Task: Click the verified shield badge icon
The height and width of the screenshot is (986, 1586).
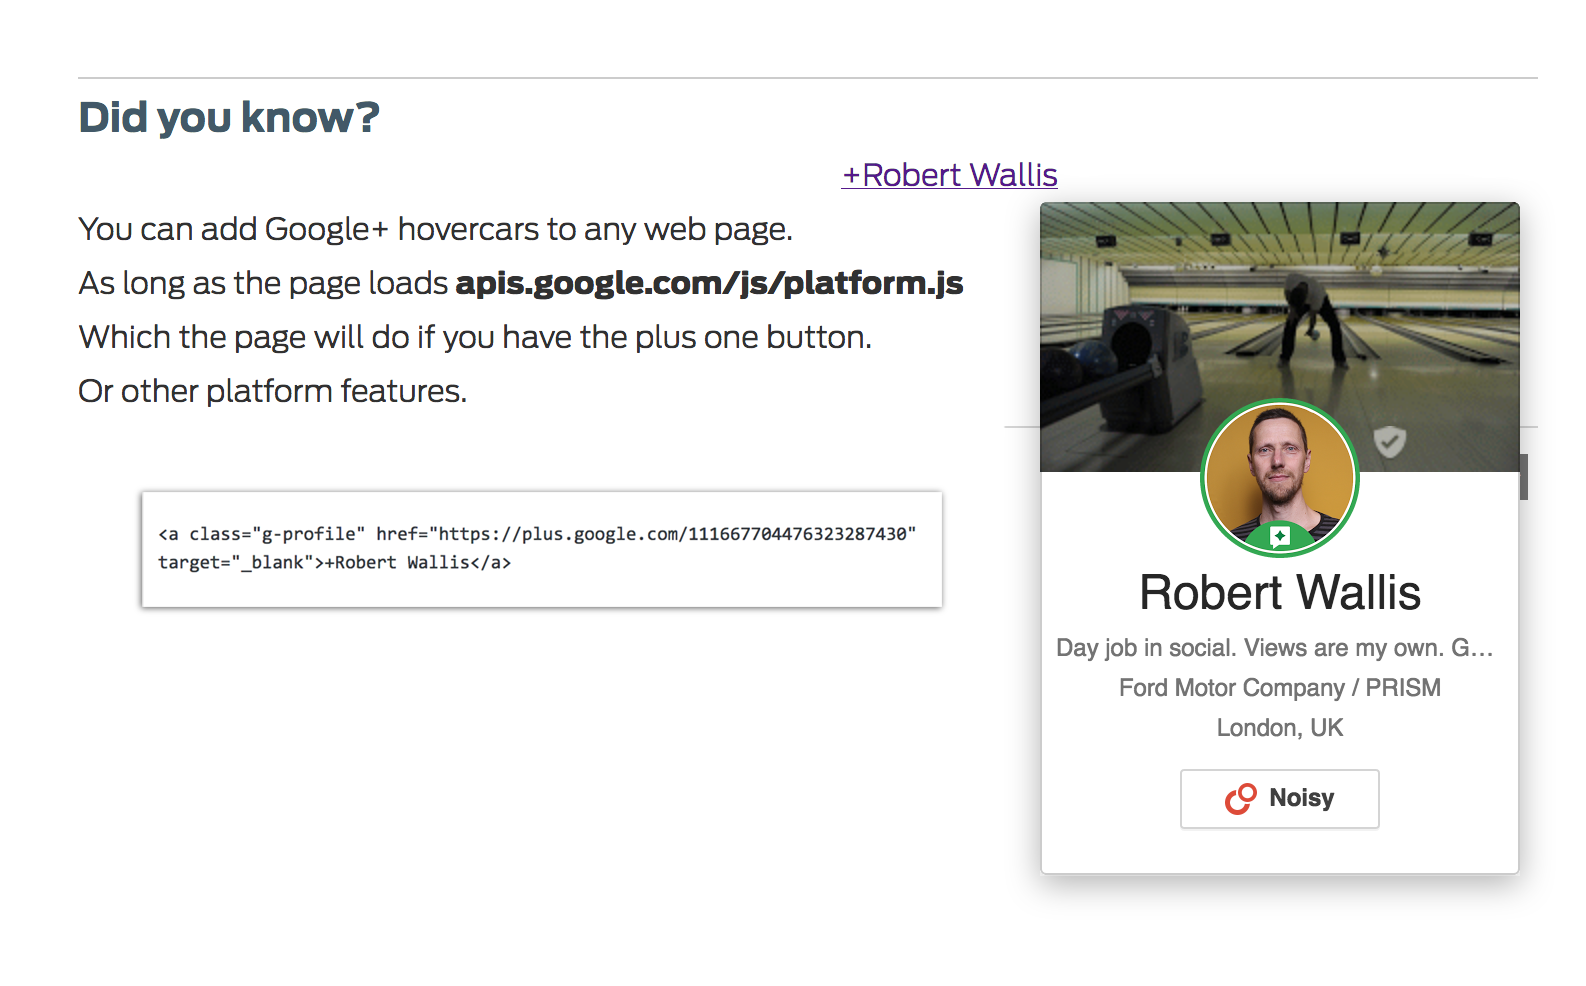Action: 1389,440
